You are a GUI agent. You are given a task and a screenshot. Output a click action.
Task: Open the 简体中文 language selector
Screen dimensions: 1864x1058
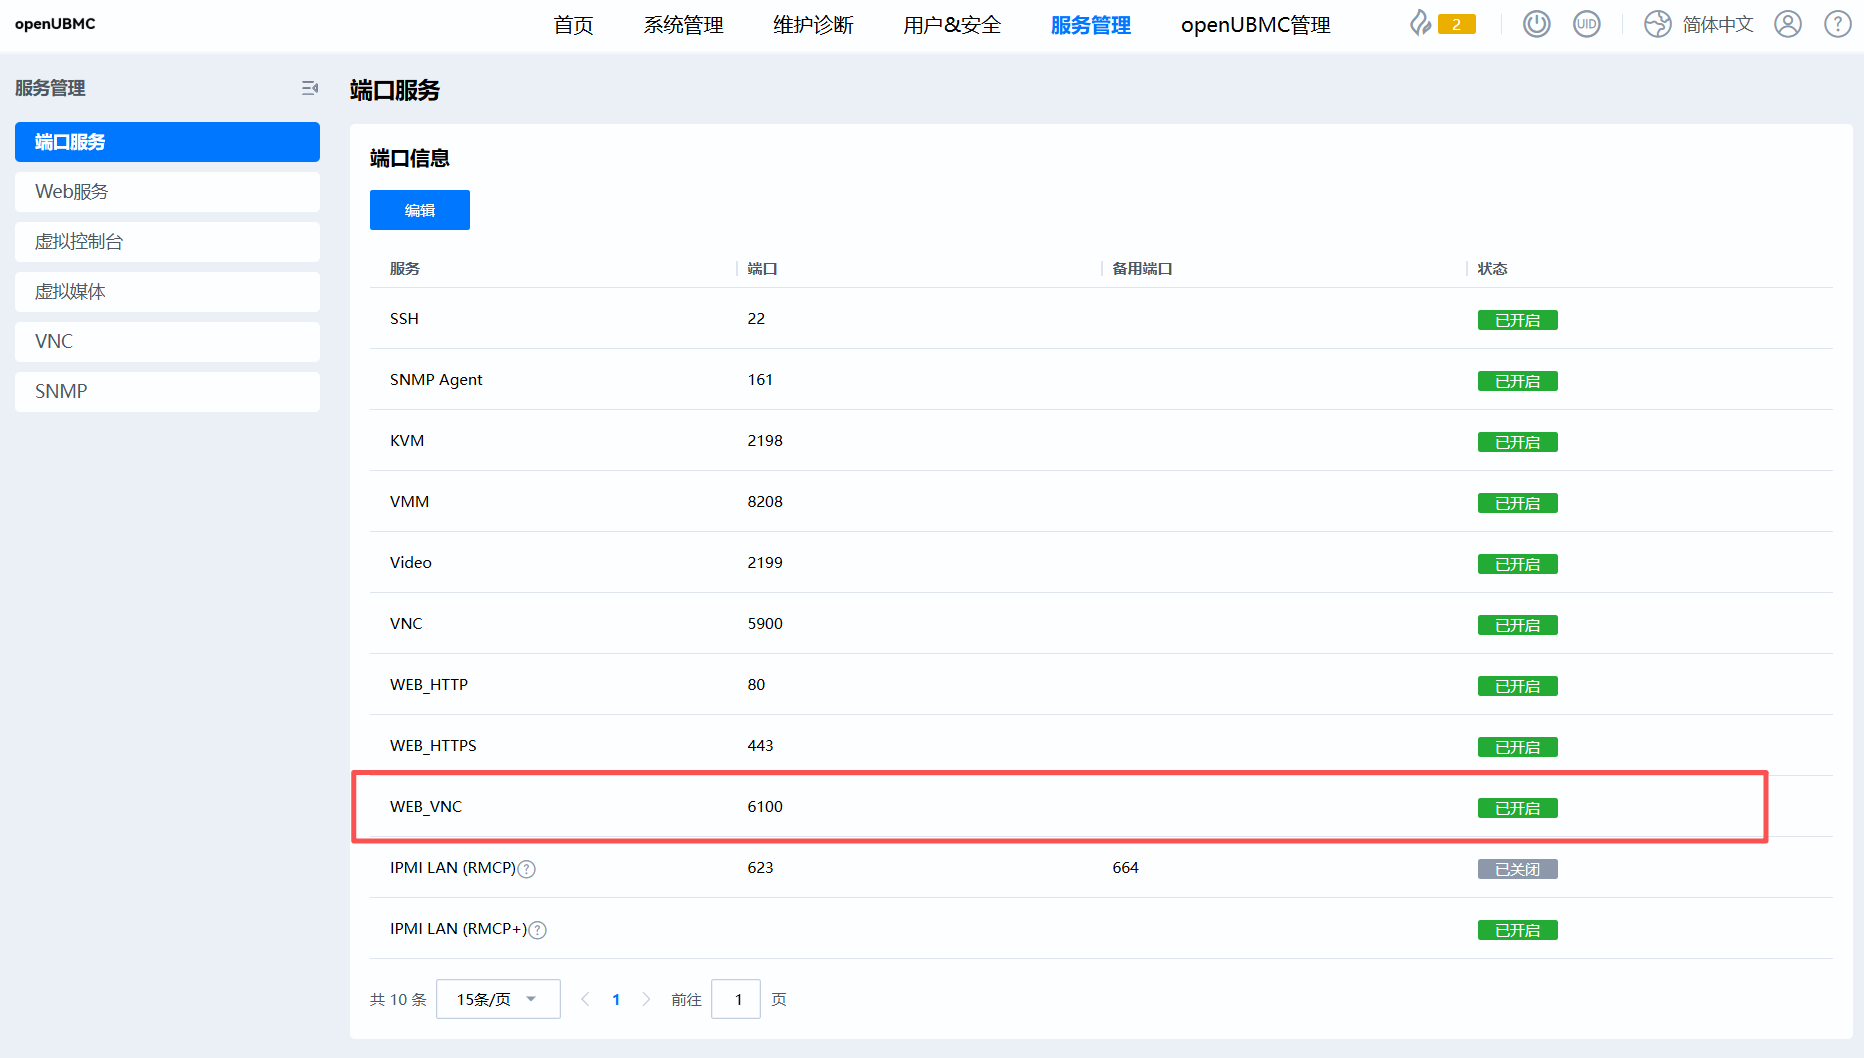1717,24
